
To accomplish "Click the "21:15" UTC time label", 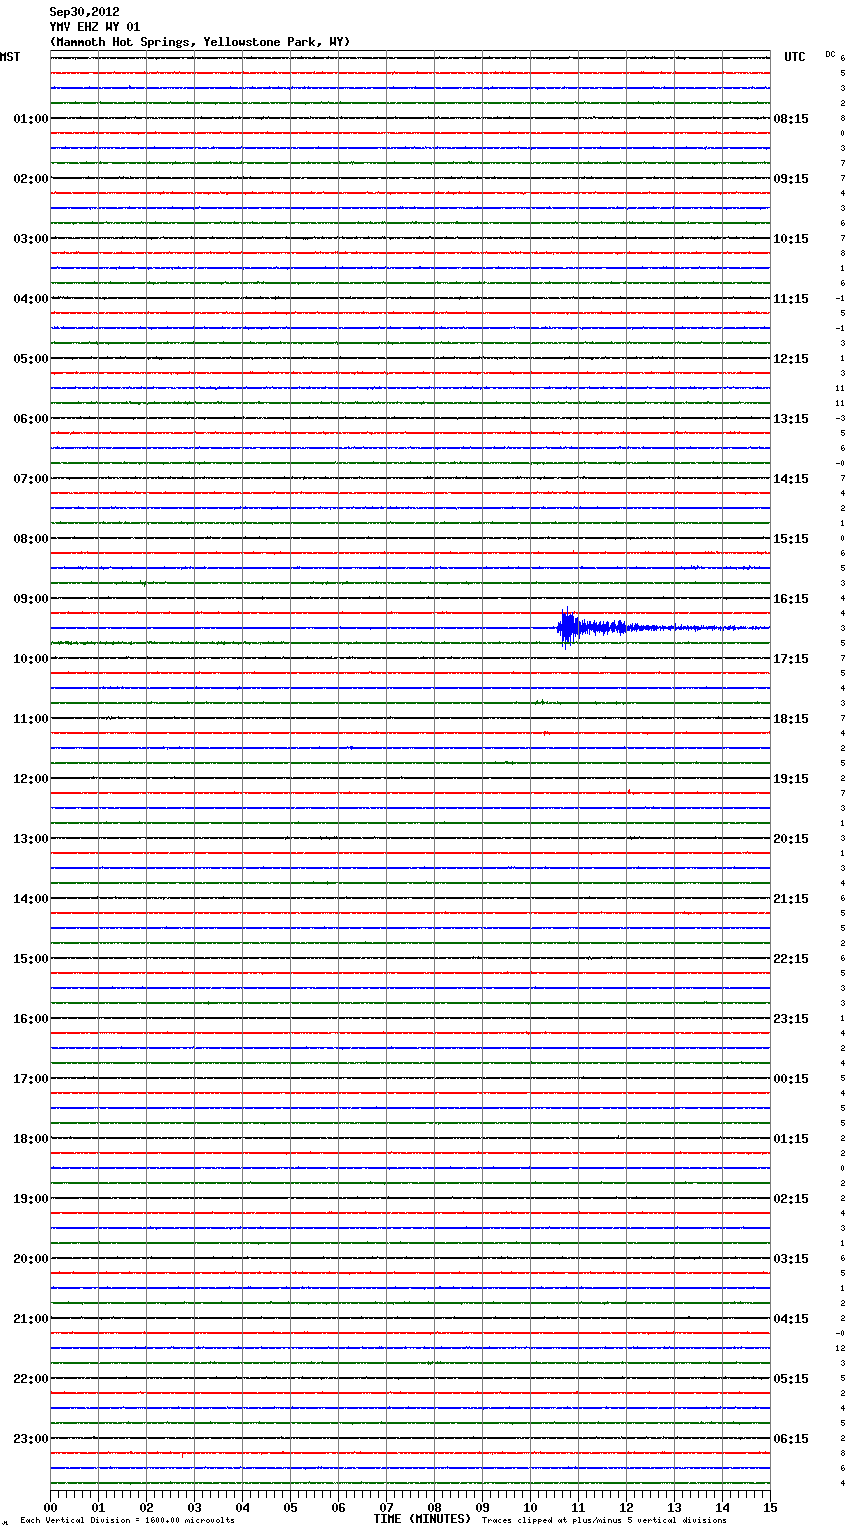I will 791,899.
